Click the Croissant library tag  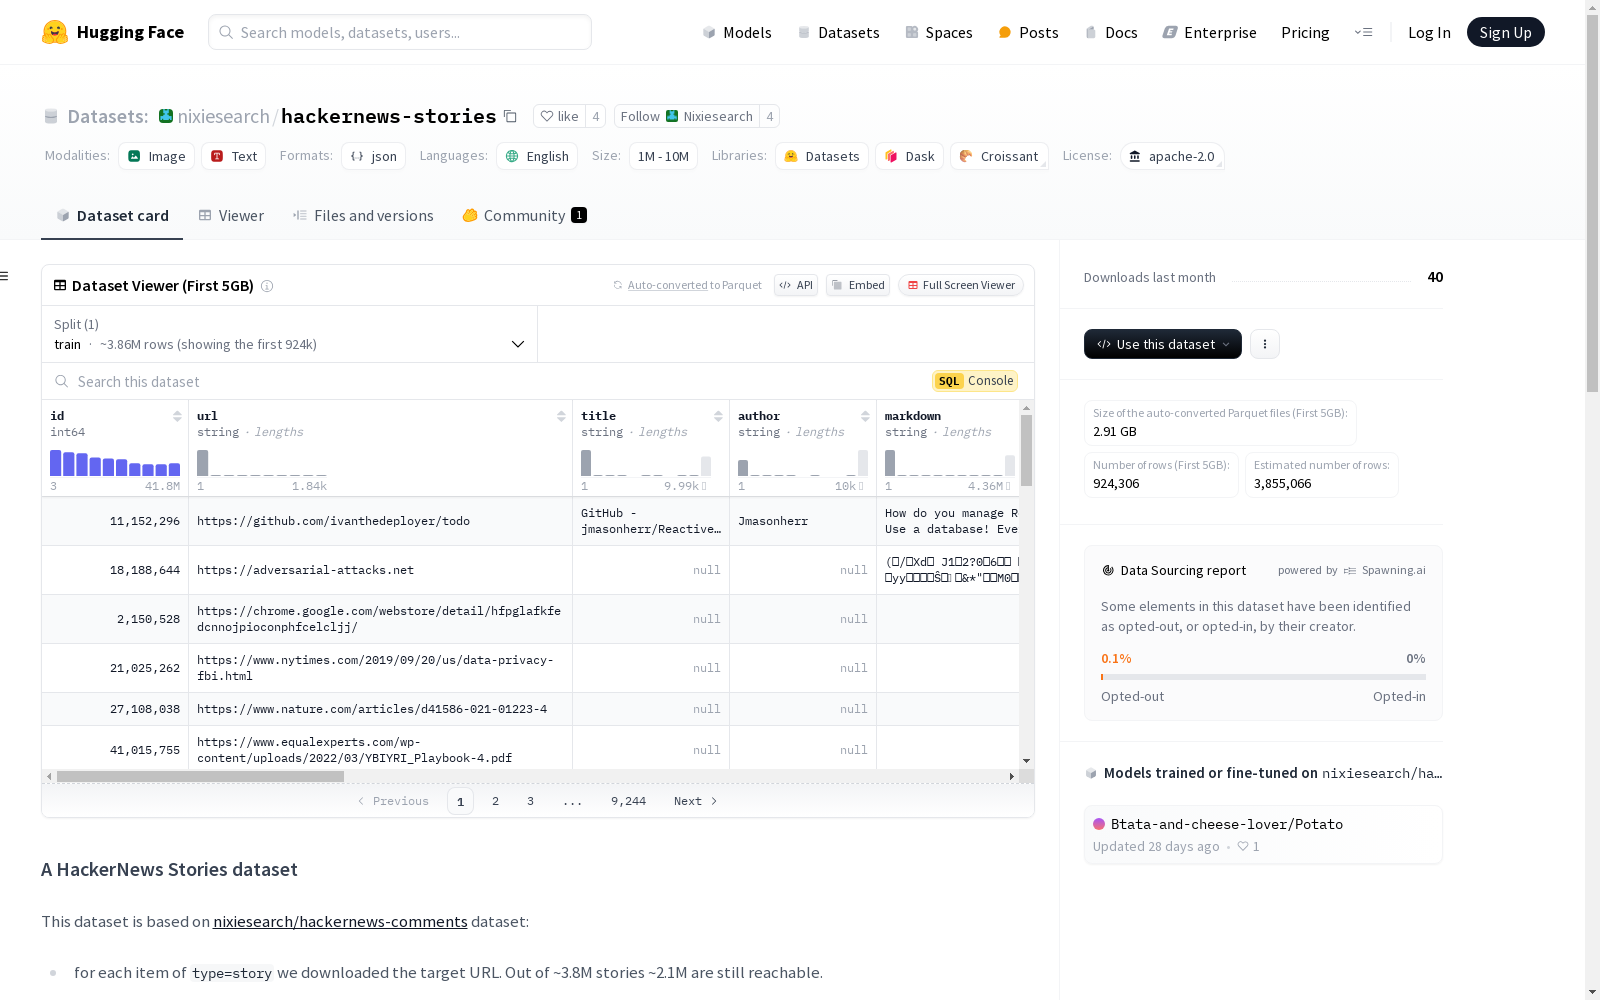[x=999, y=156]
